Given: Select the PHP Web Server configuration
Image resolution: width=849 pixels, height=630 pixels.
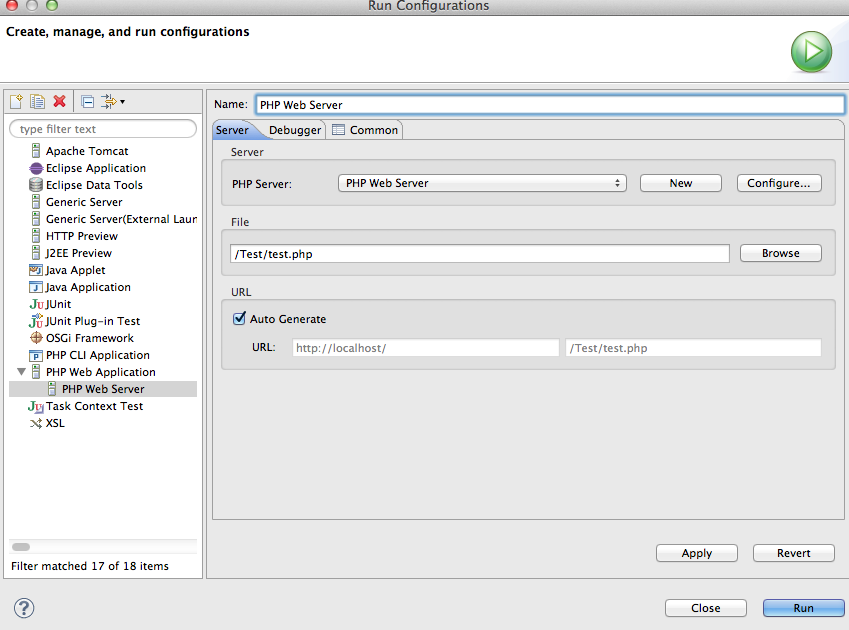Looking at the screenshot, I should pos(103,389).
